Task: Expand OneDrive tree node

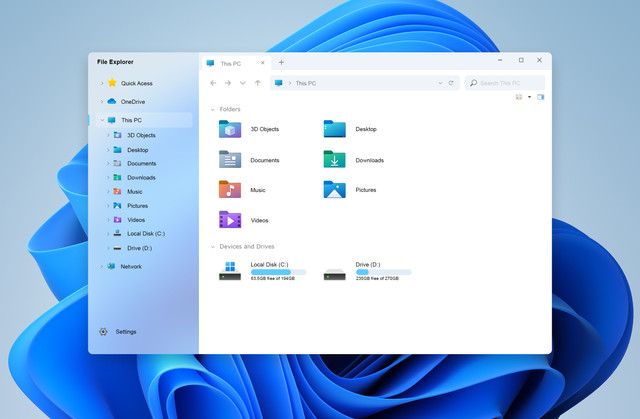Action: pos(102,102)
